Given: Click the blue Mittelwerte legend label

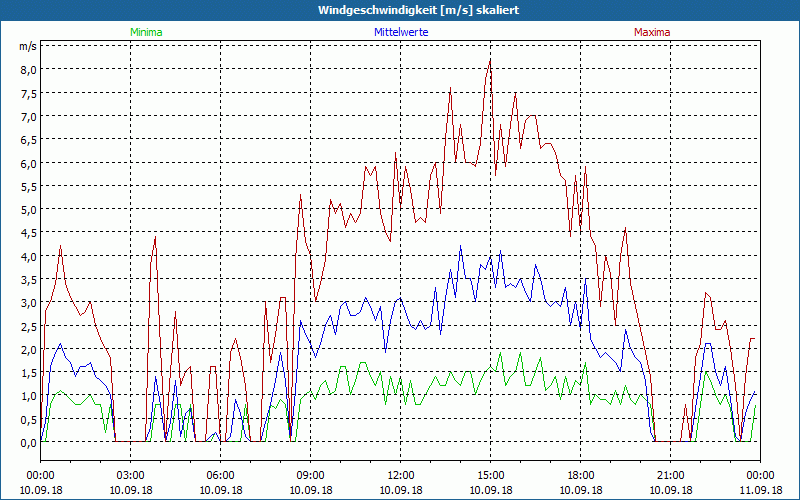Looking at the screenshot, I should (x=401, y=32).
